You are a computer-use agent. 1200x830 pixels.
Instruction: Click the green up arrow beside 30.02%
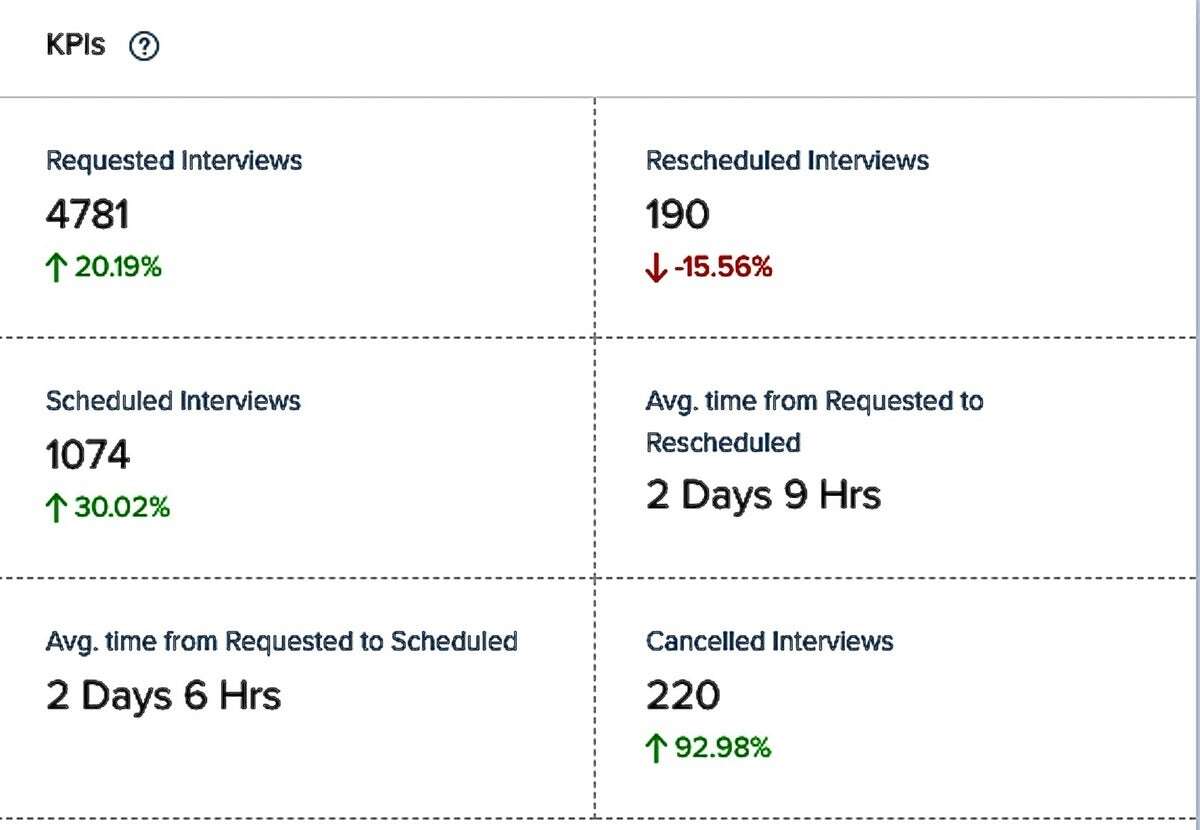tap(57, 507)
